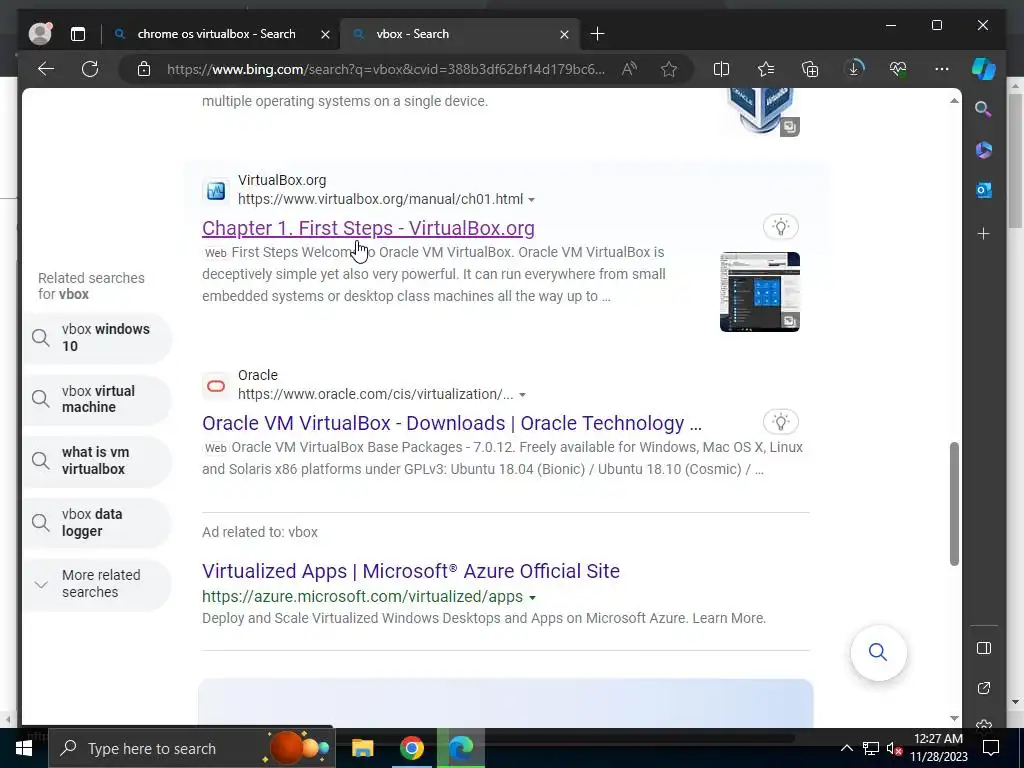Open a new tab with plus button
Viewport: 1024px width, 768px height.
tap(597, 34)
